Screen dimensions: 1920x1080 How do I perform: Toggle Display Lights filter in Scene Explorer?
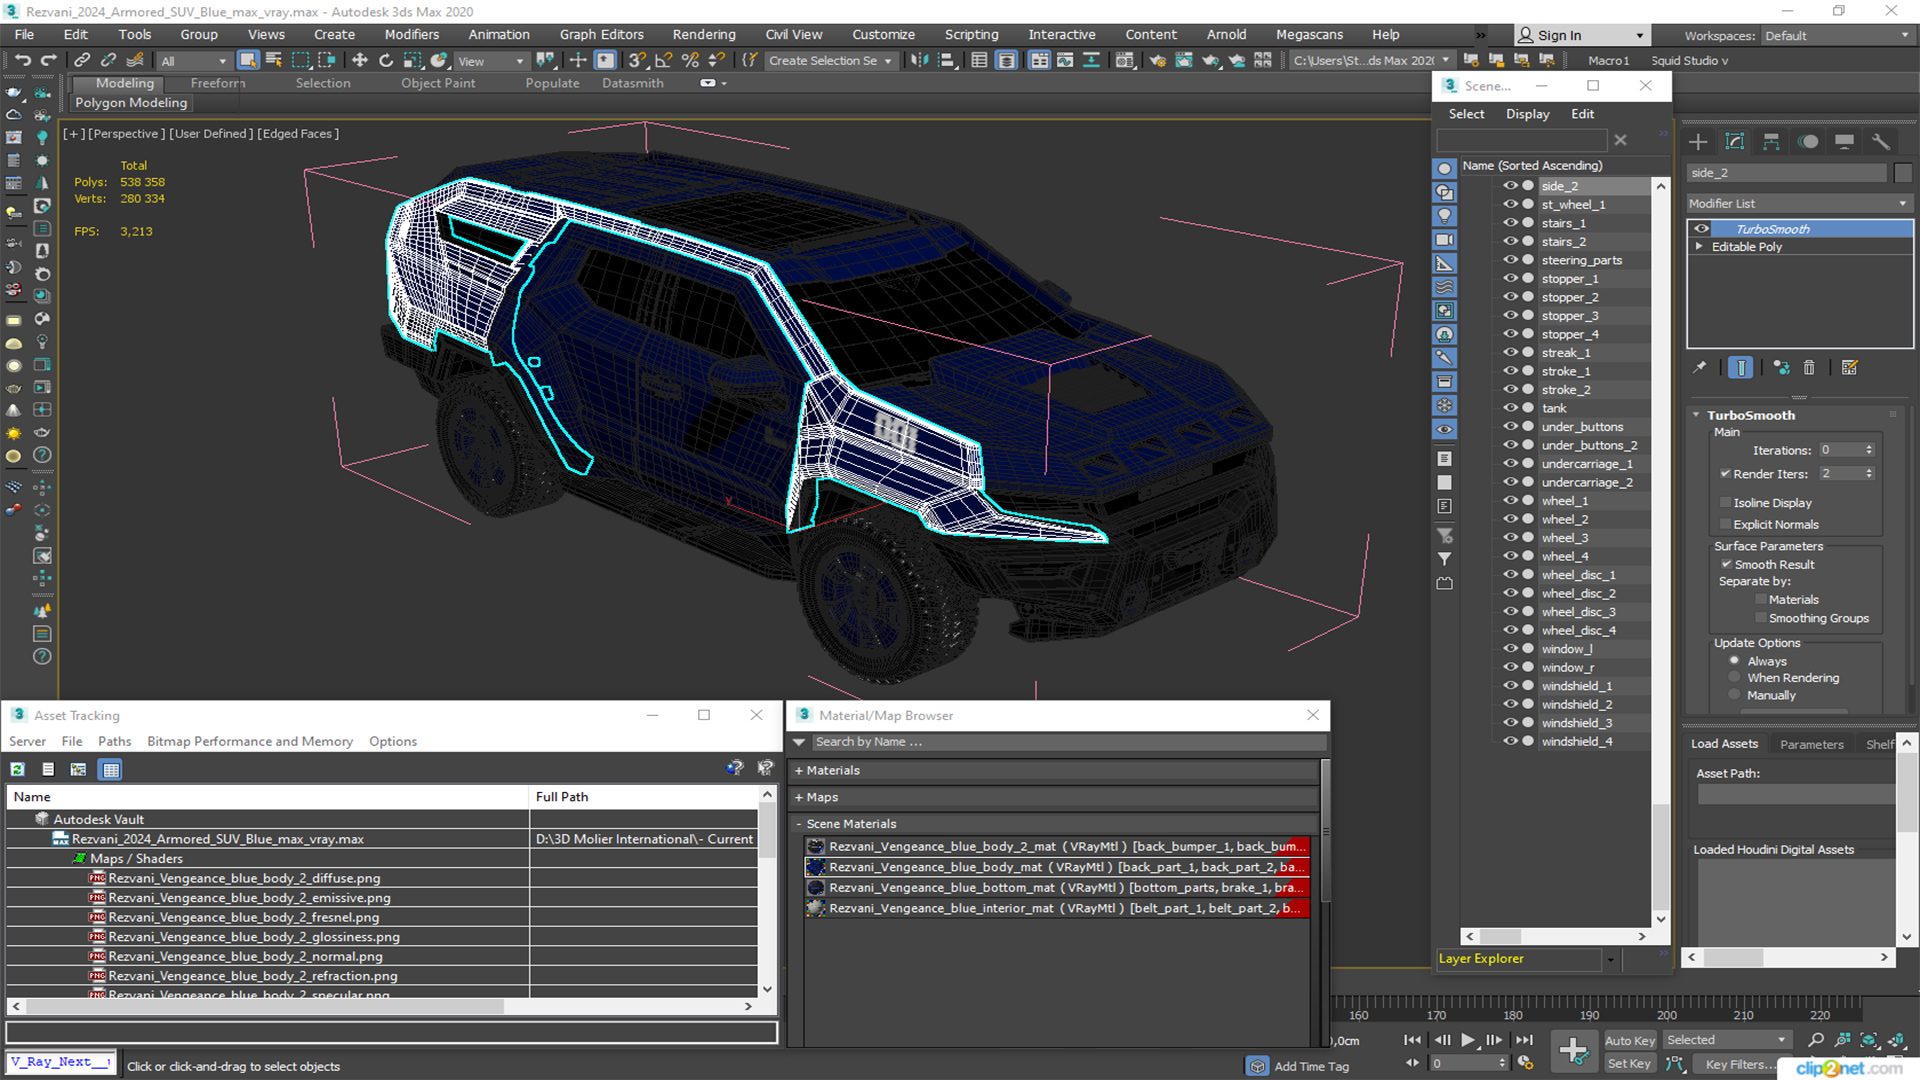[x=1445, y=216]
